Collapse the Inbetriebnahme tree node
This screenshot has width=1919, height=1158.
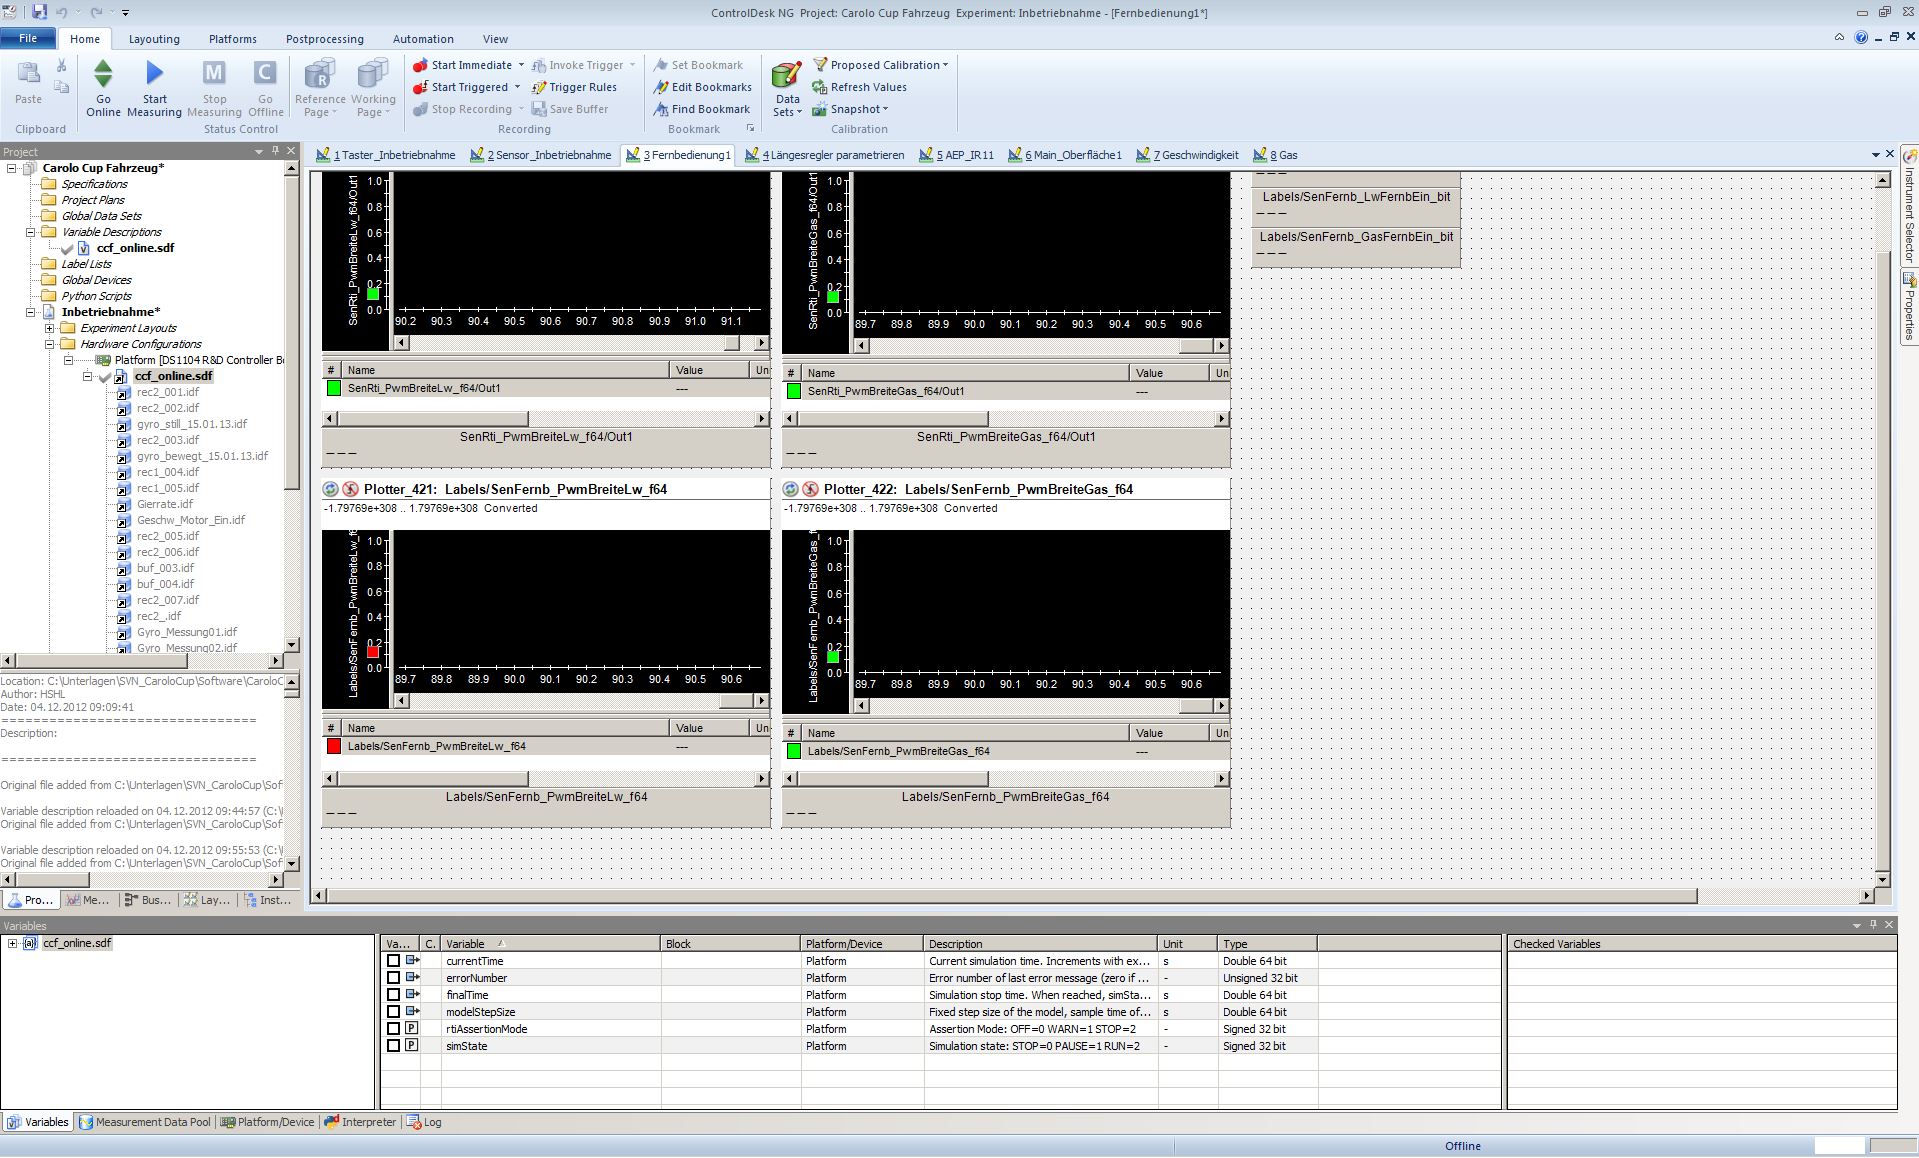point(31,312)
